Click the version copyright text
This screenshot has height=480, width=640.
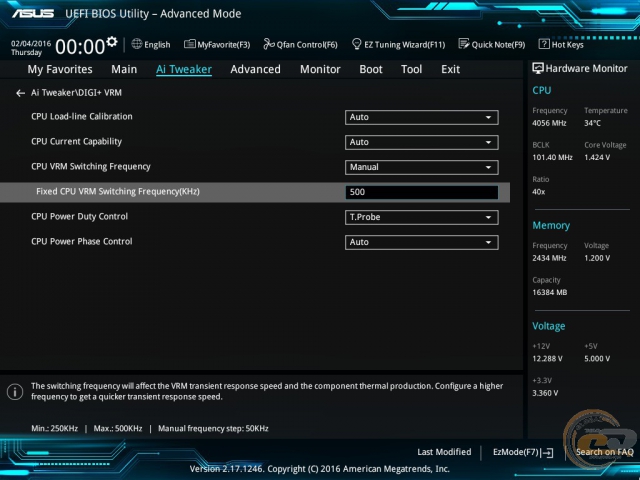(x=320, y=469)
